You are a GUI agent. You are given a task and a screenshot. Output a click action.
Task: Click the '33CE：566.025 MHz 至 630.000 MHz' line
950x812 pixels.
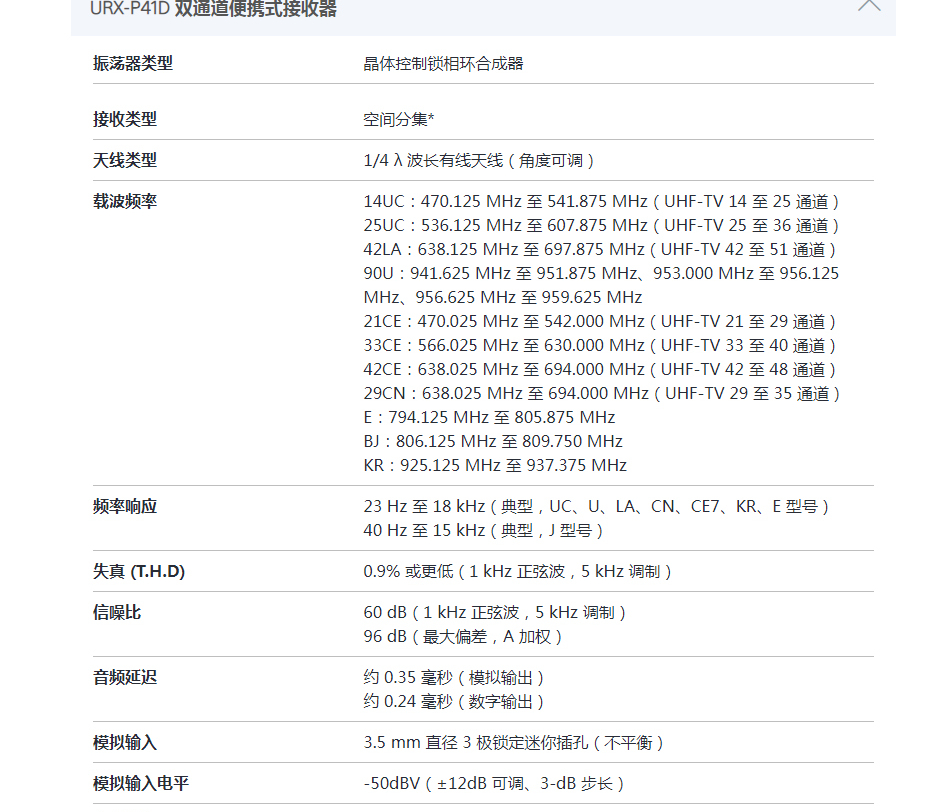601,345
